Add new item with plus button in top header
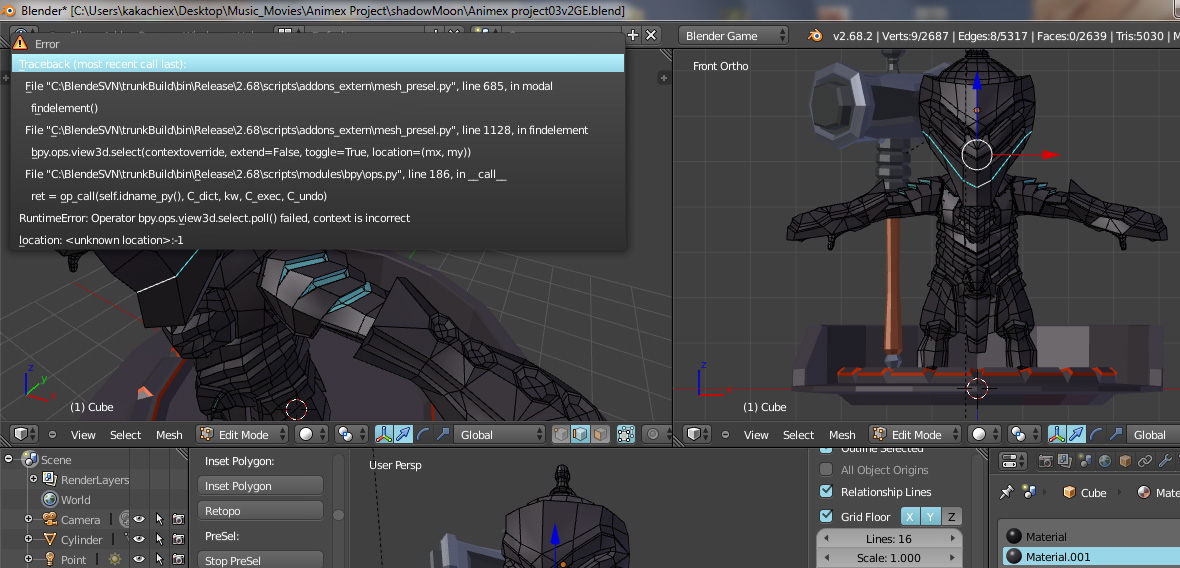Screen dimensions: 1180x568 [632, 35]
